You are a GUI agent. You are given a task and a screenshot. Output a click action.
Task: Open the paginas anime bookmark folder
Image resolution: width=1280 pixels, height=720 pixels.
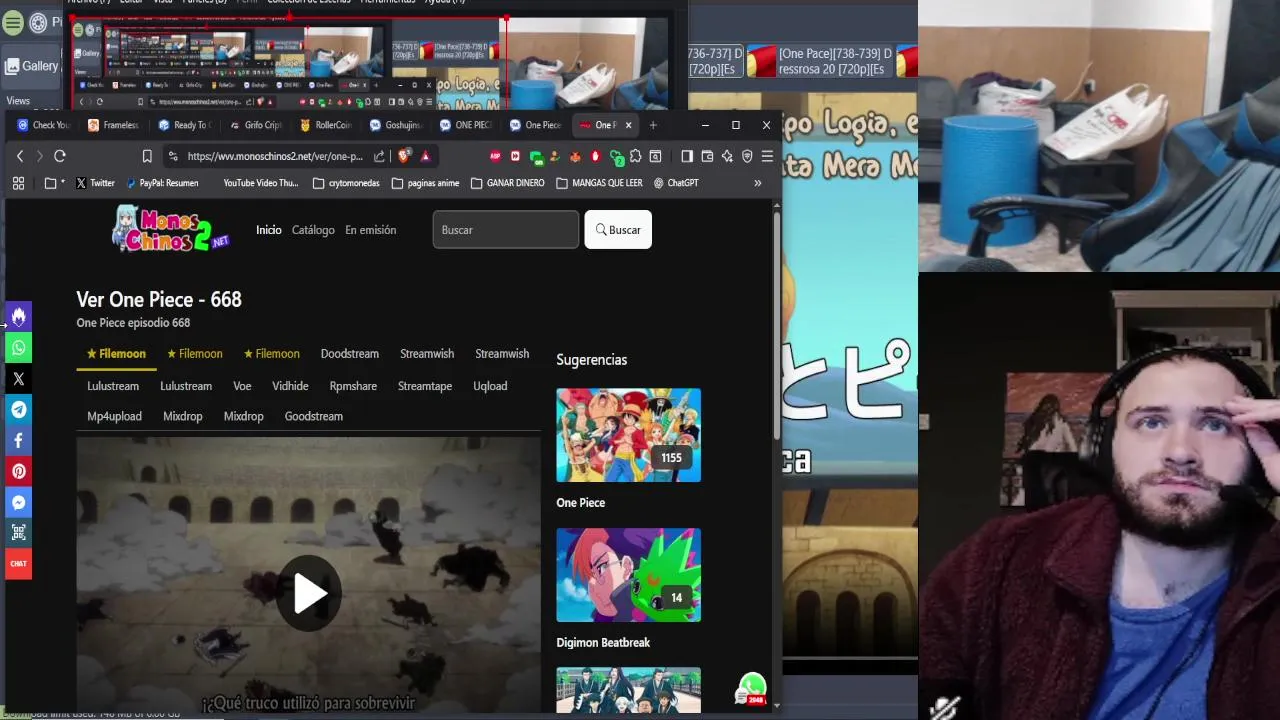click(425, 183)
